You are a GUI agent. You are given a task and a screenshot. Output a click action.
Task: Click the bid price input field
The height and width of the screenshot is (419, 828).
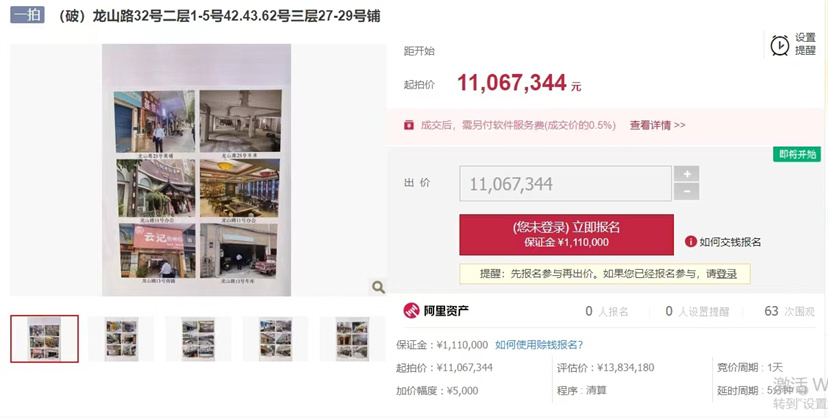click(x=565, y=183)
